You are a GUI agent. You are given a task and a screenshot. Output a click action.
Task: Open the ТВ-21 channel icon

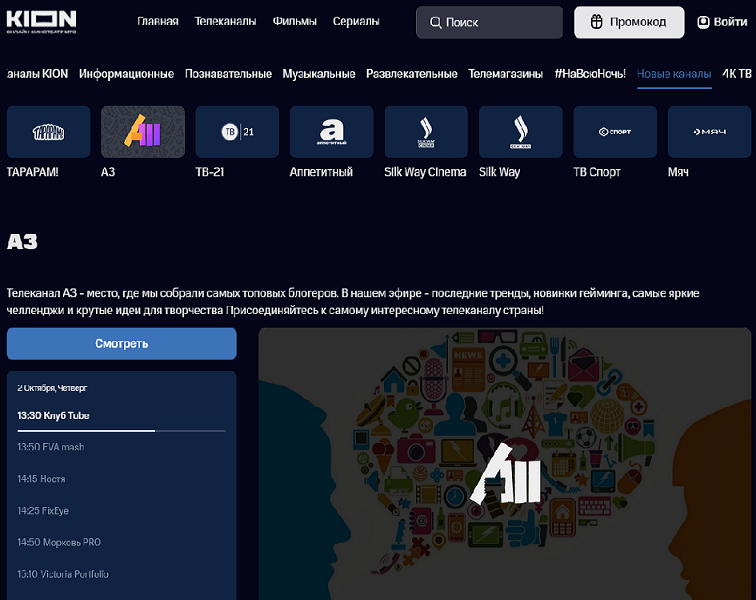(x=237, y=132)
